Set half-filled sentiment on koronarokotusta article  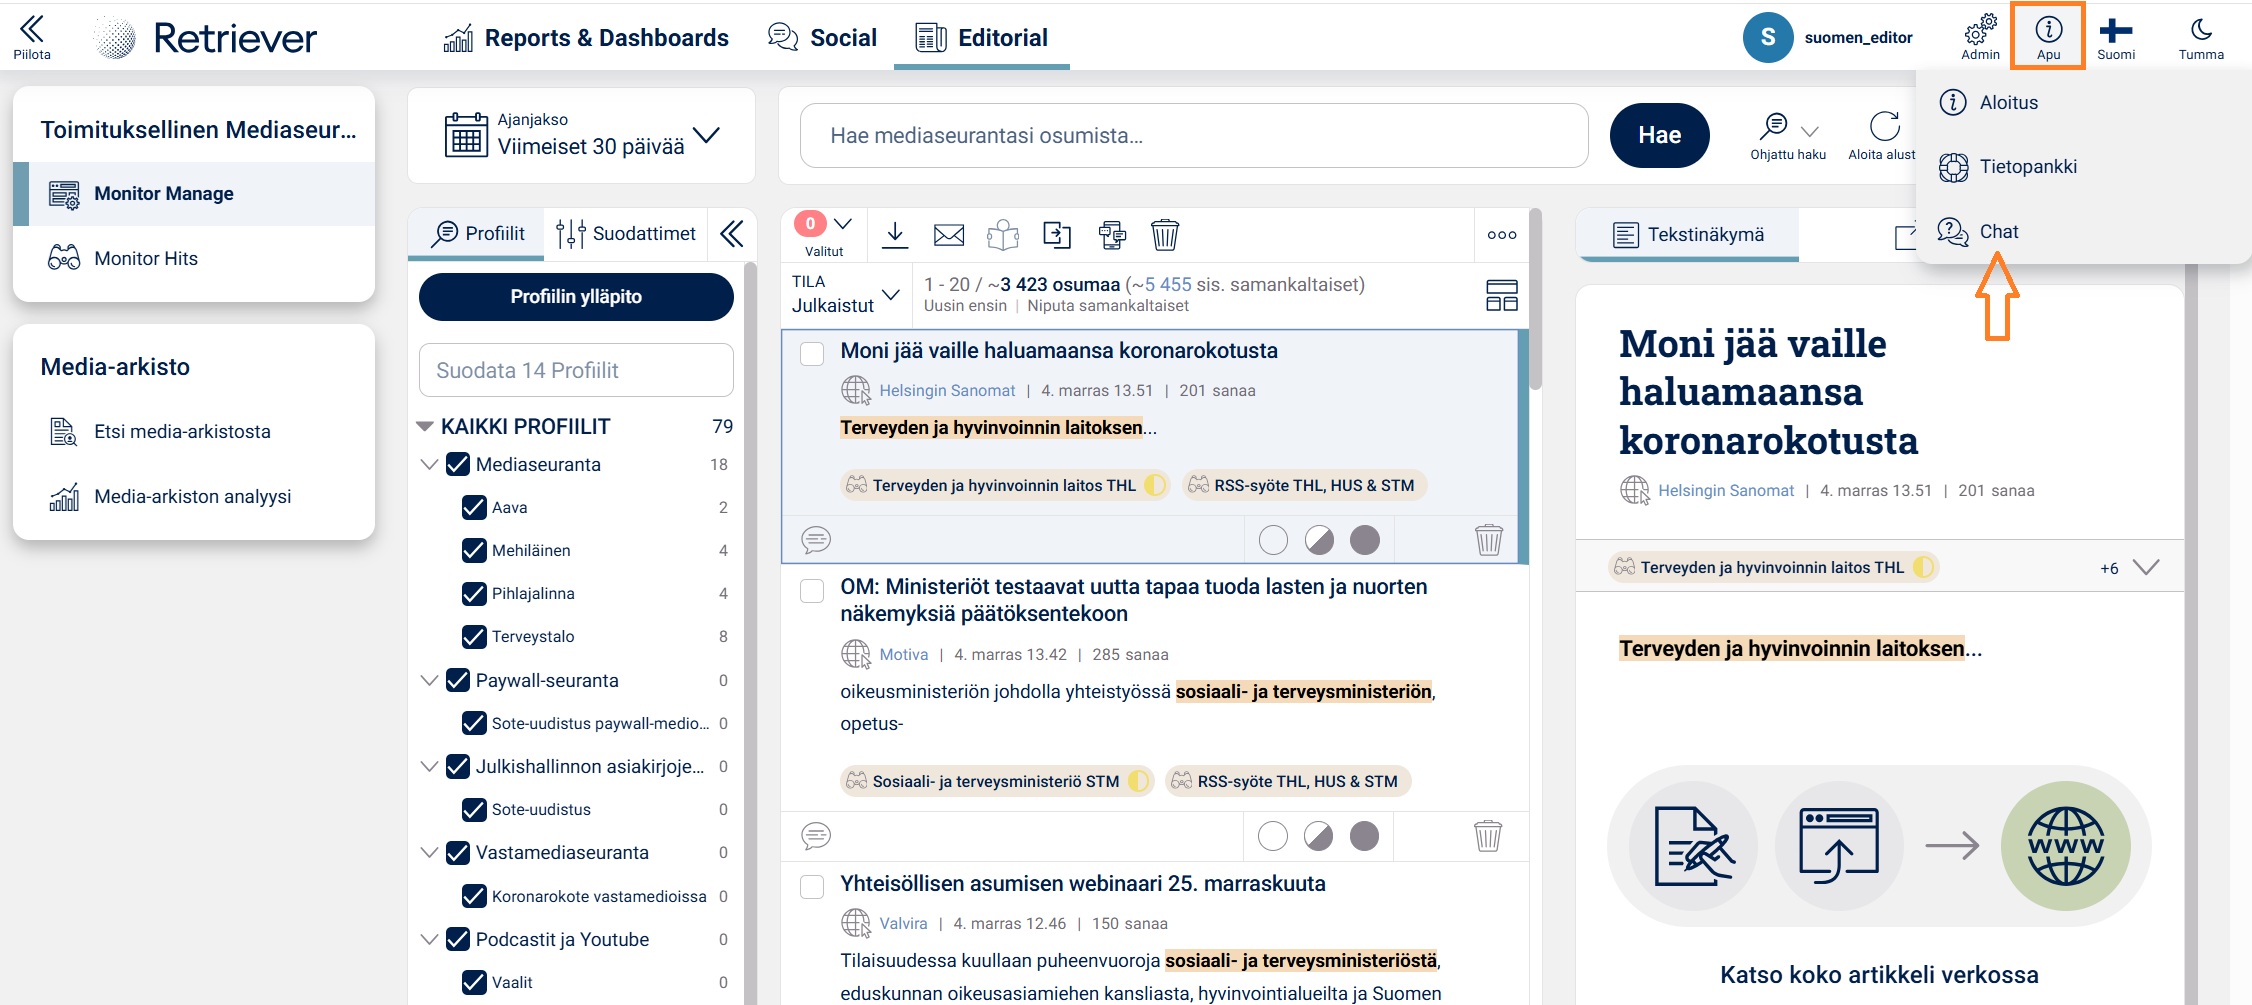pyautogui.click(x=1319, y=540)
